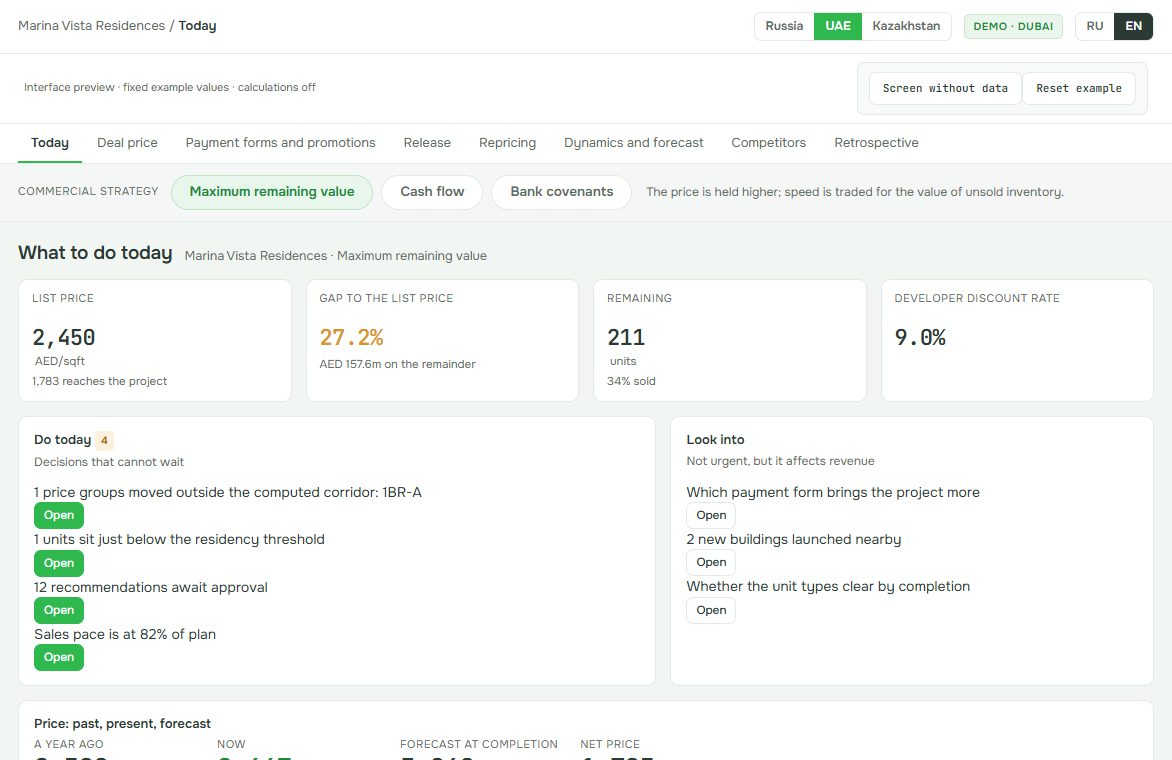Open the payment form comparison item

pyautogui.click(x=711, y=516)
